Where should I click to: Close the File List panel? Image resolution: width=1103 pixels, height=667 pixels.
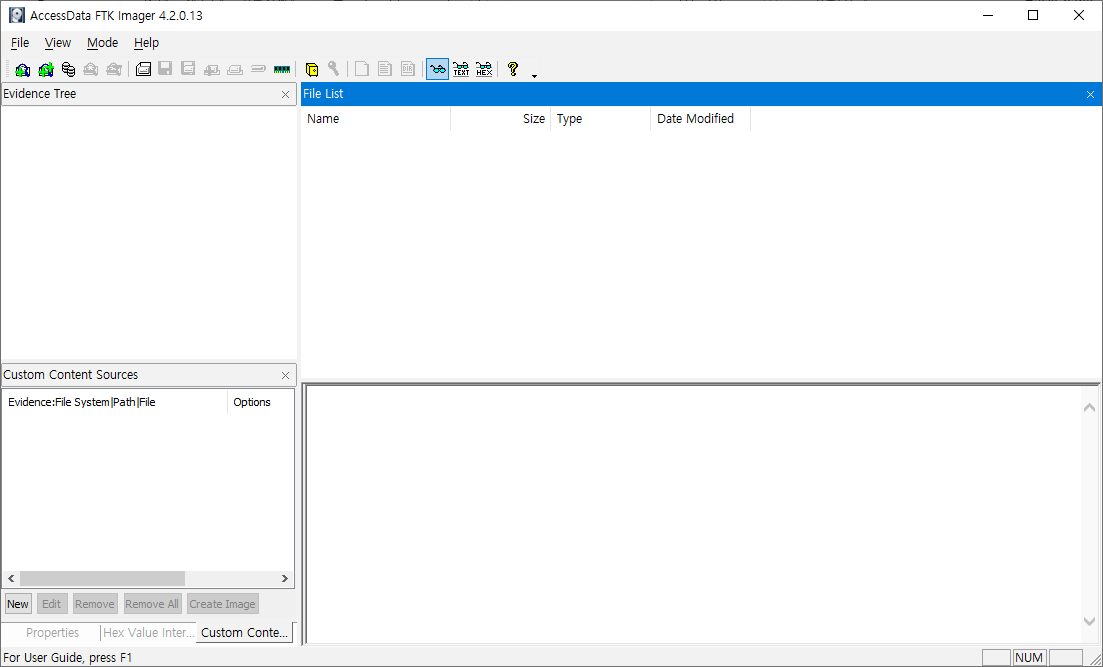tap(1090, 94)
